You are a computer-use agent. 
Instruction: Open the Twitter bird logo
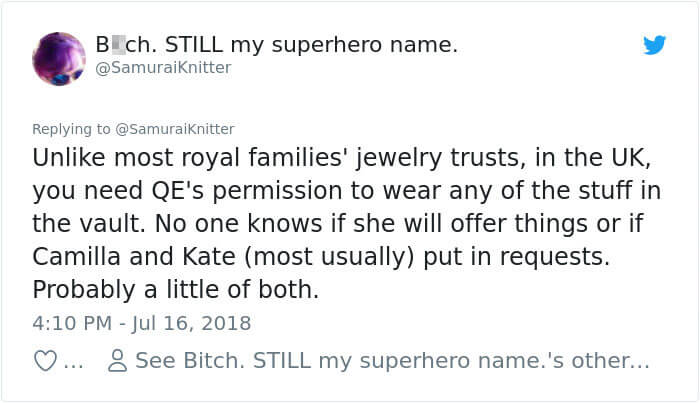click(654, 45)
